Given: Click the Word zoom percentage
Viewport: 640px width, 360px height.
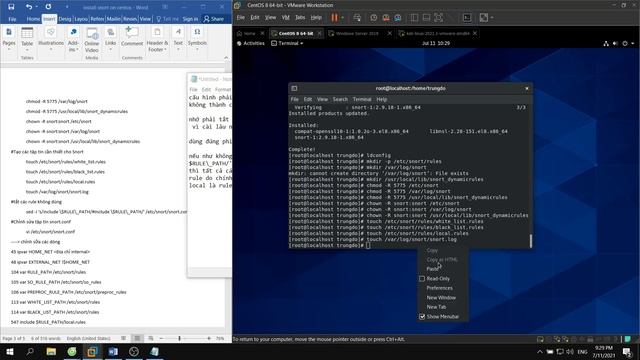Looking at the screenshot, I should click(220, 338).
